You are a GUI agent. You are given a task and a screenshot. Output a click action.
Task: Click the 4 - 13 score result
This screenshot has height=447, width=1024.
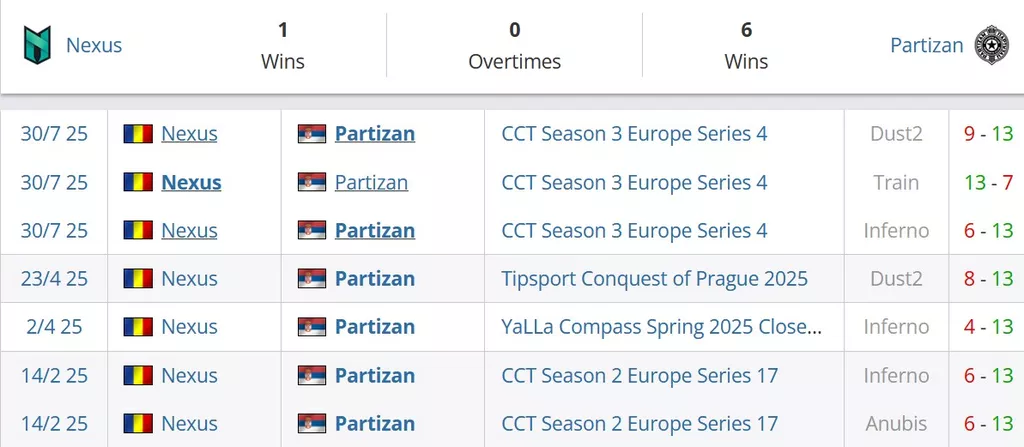coord(988,327)
